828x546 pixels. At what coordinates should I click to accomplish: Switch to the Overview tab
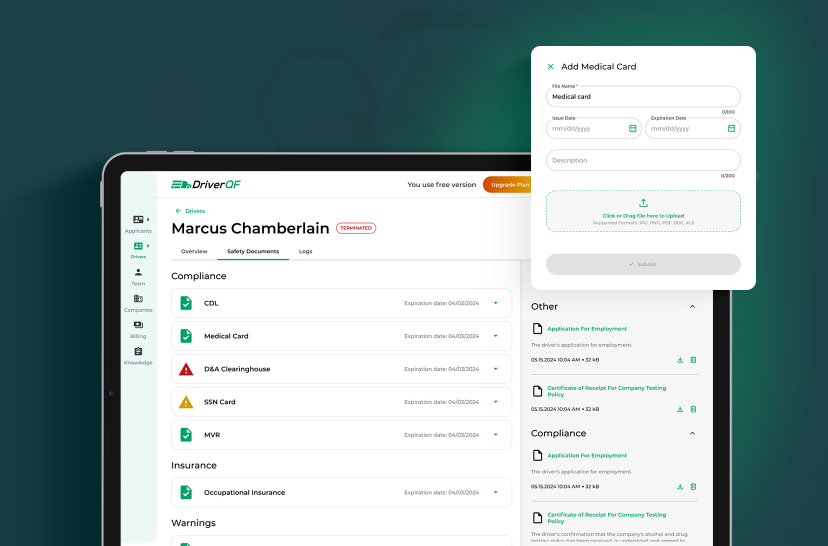194,251
